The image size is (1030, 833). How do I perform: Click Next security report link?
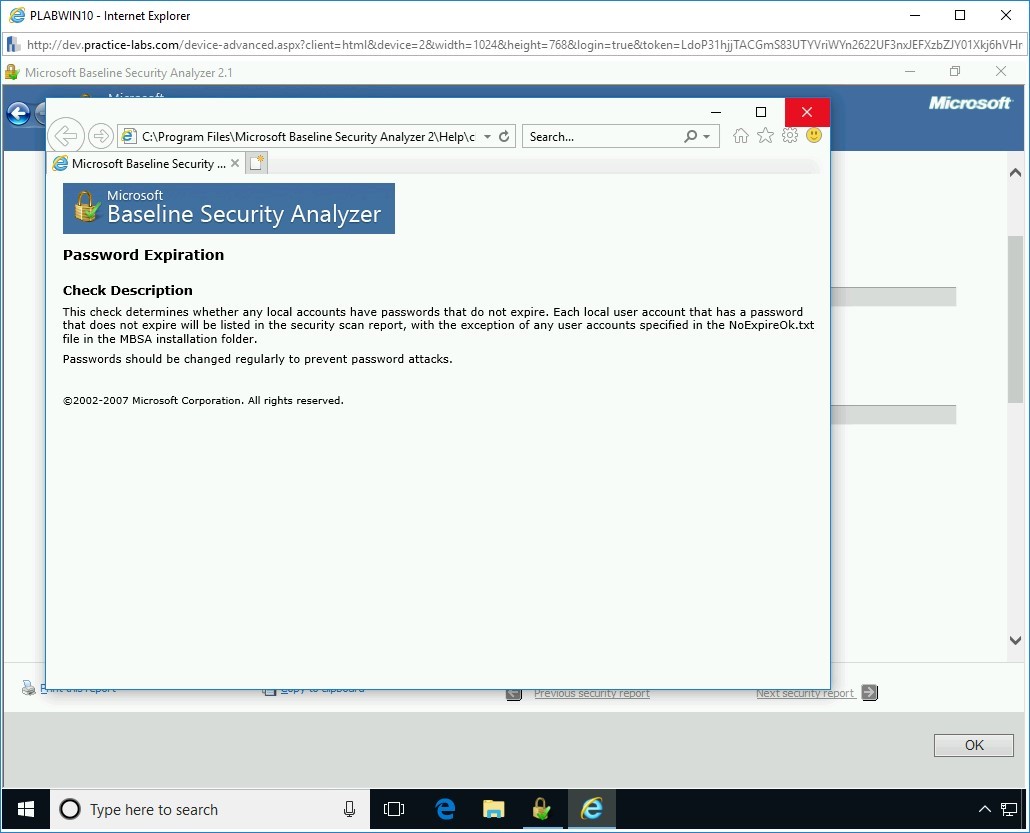(x=805, y=693)
